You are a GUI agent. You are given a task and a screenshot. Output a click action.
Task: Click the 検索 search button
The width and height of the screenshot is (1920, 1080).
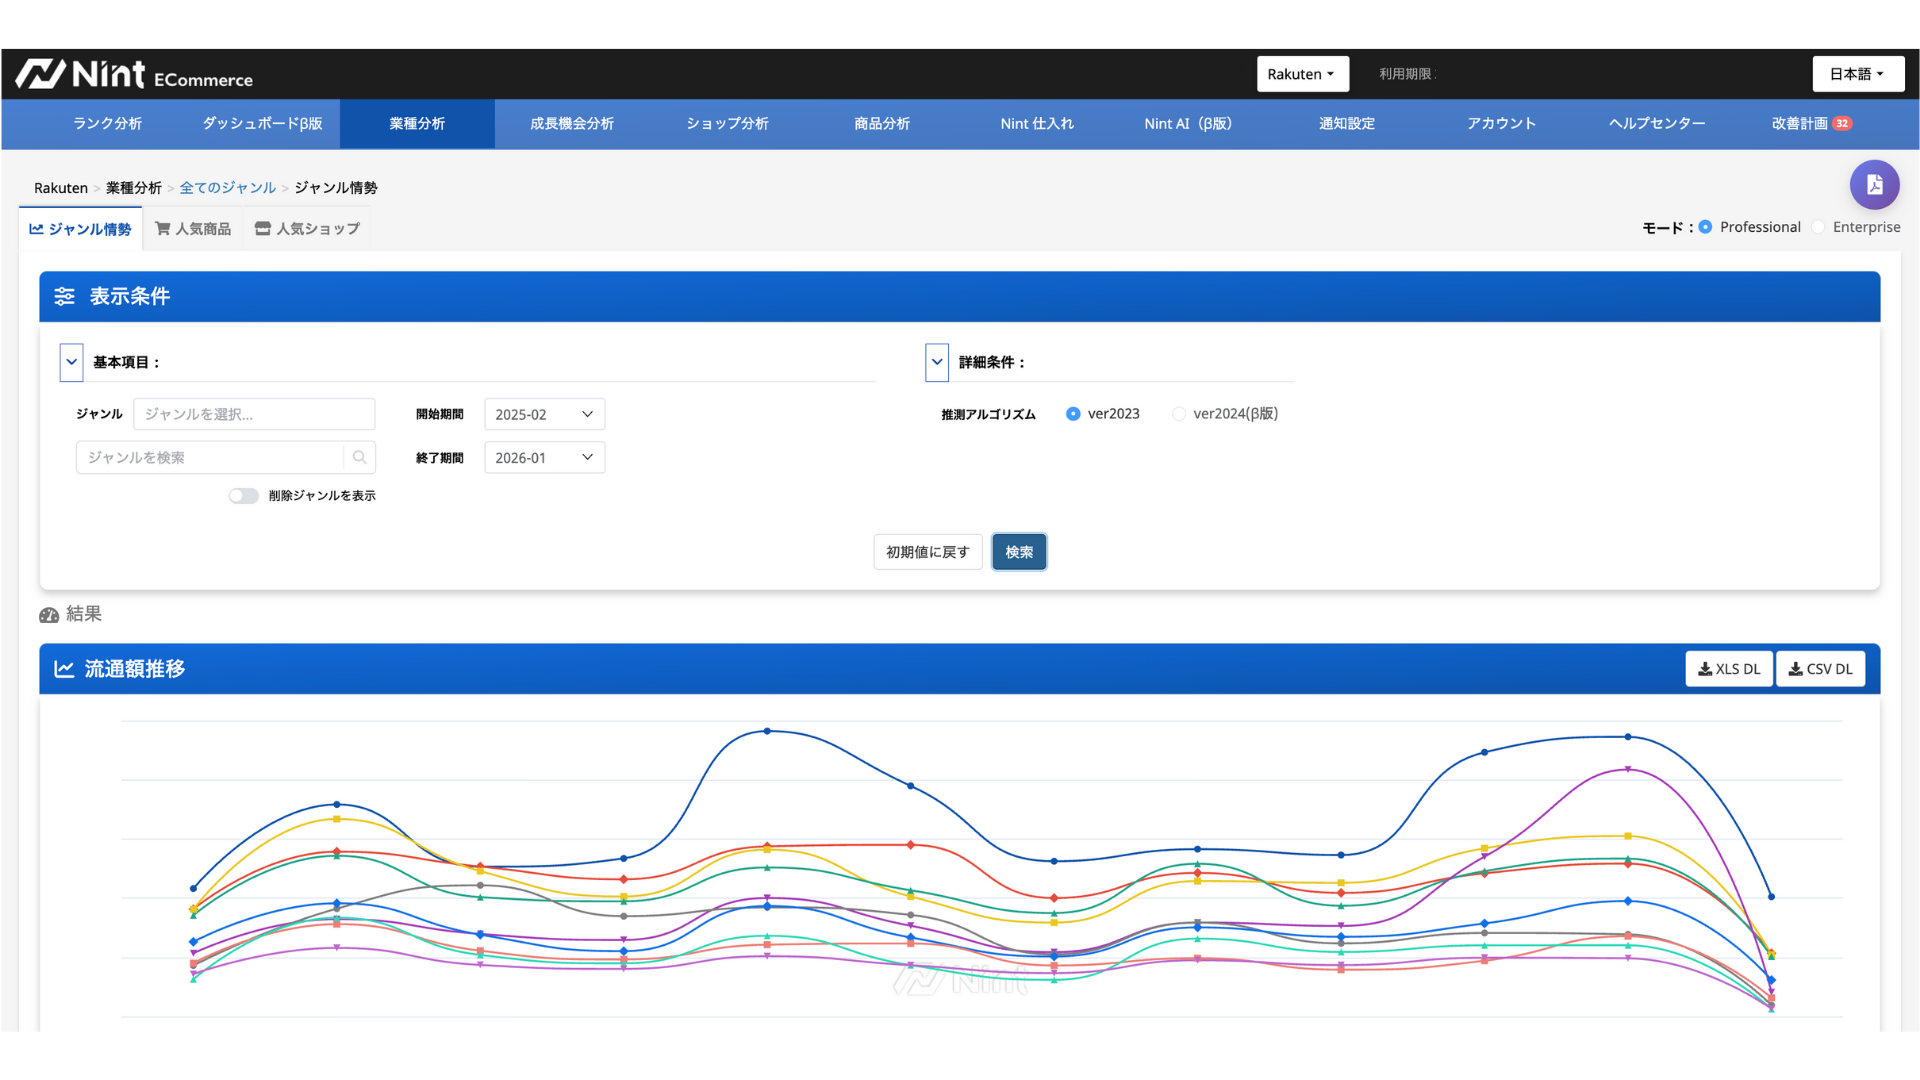point(1018,551)
